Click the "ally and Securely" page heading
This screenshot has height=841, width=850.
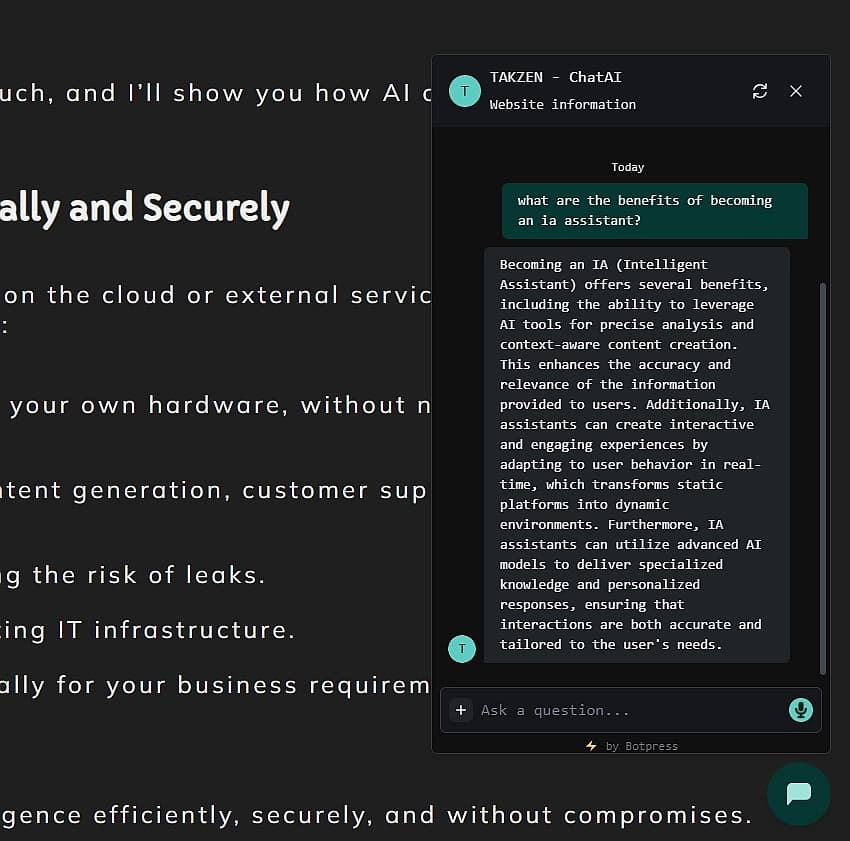tap(145, 208)
